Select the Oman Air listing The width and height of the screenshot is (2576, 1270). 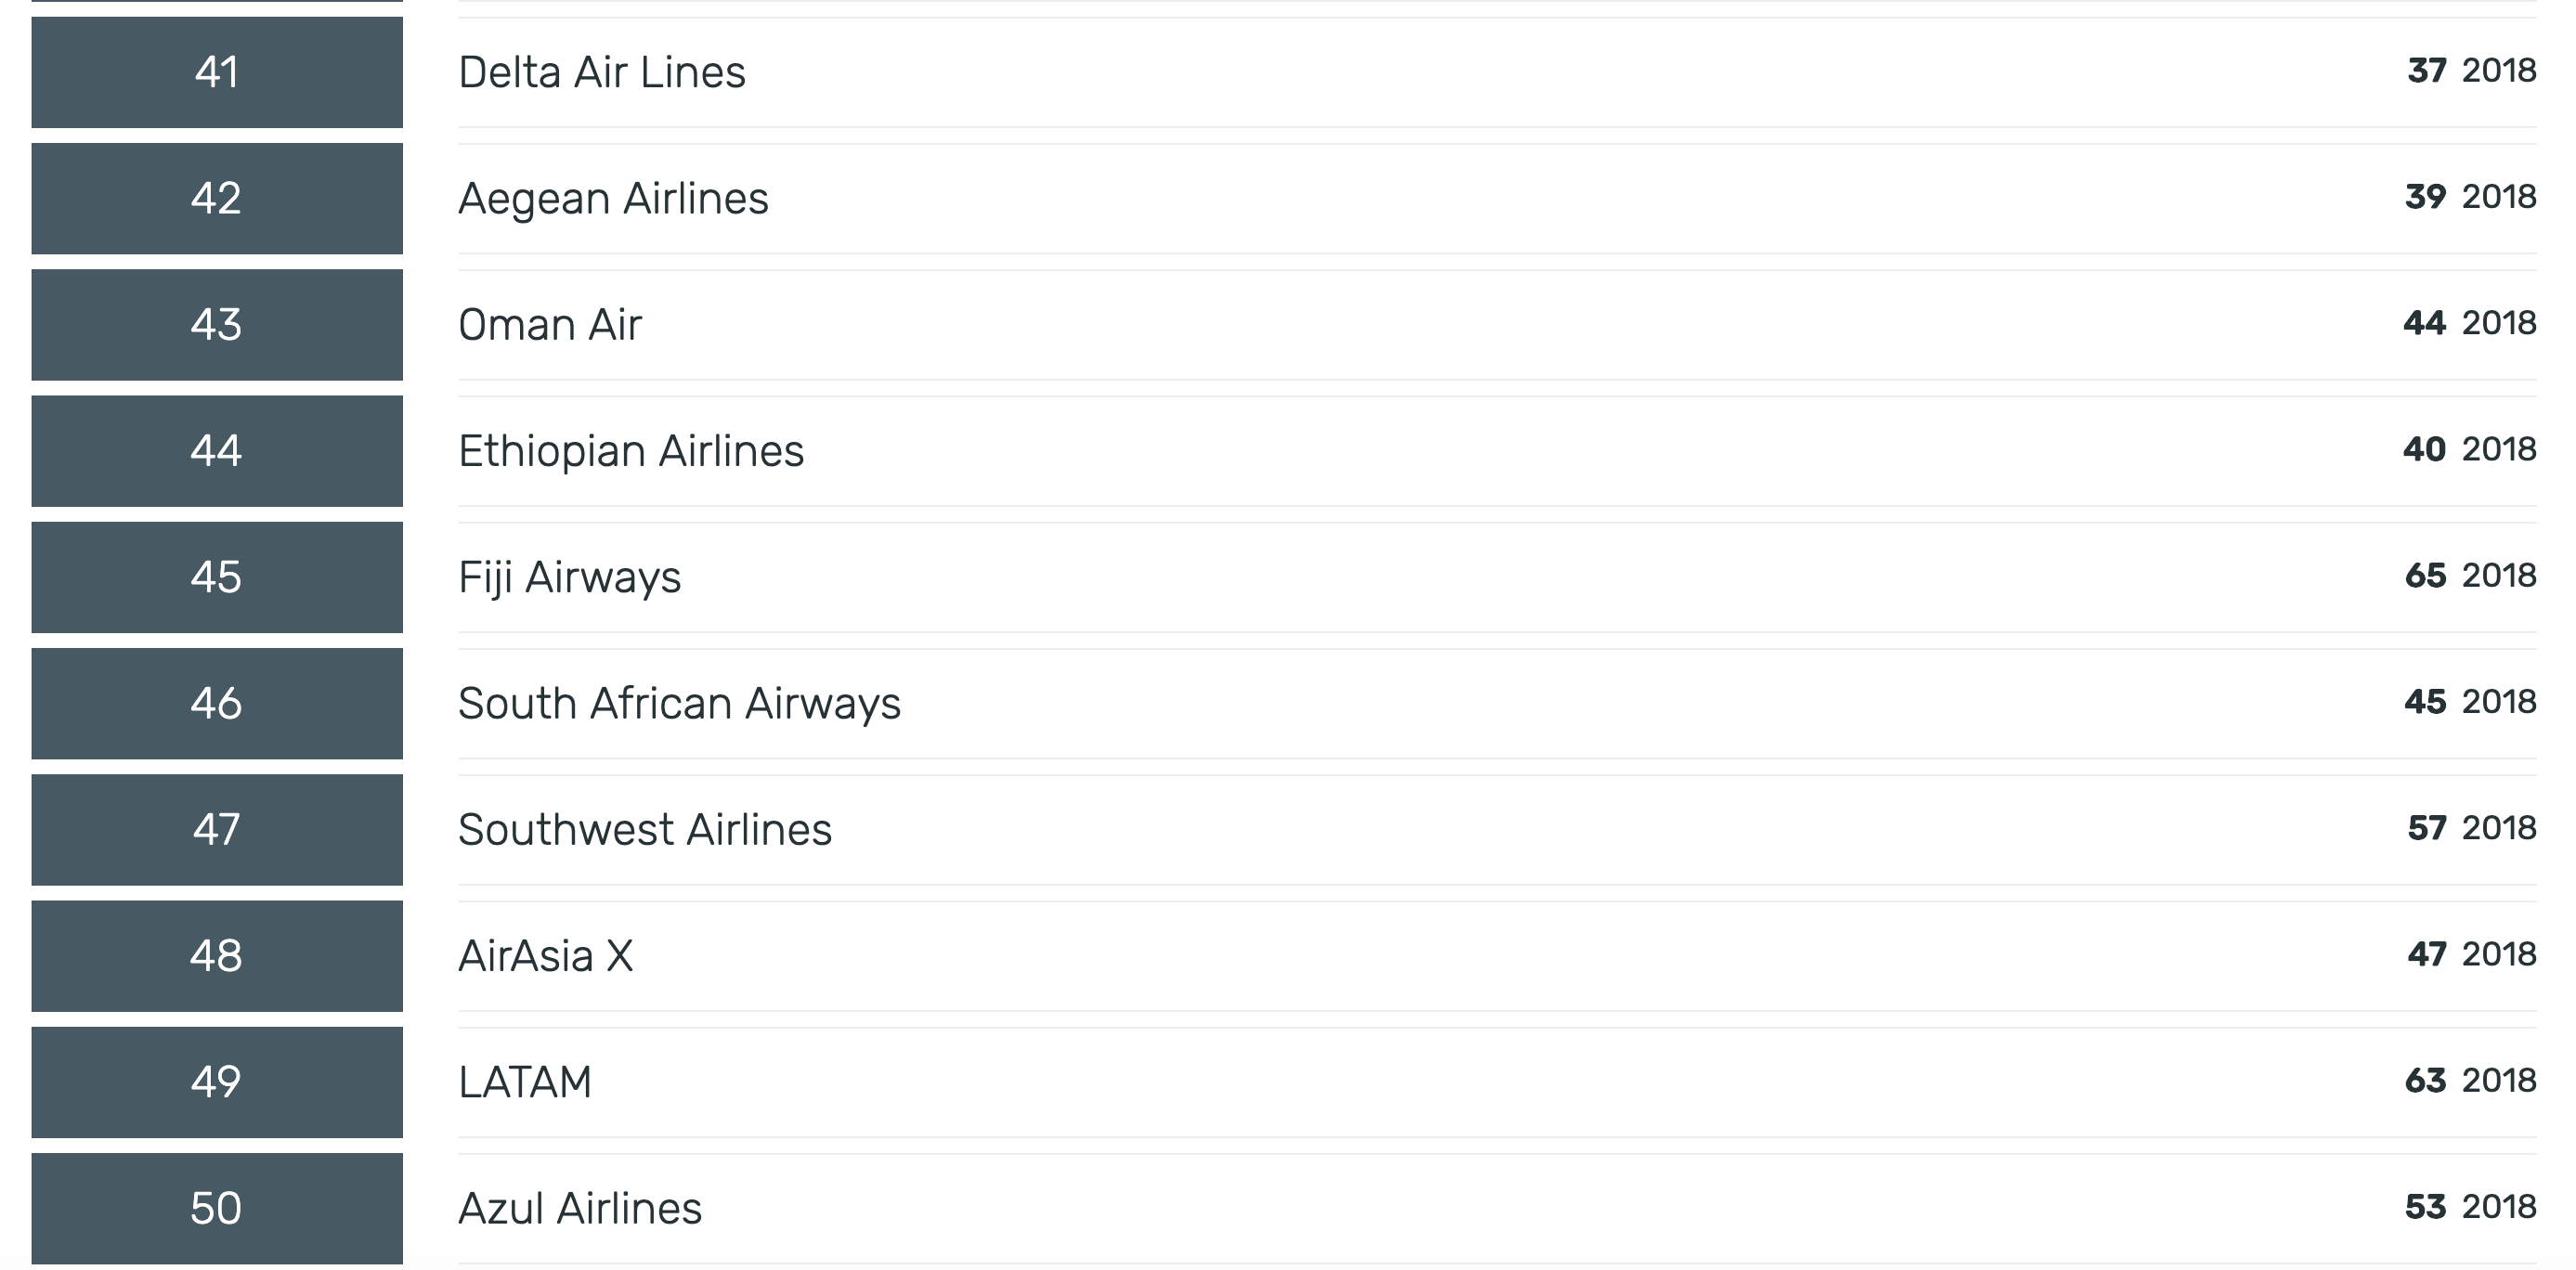click(550, 324)
